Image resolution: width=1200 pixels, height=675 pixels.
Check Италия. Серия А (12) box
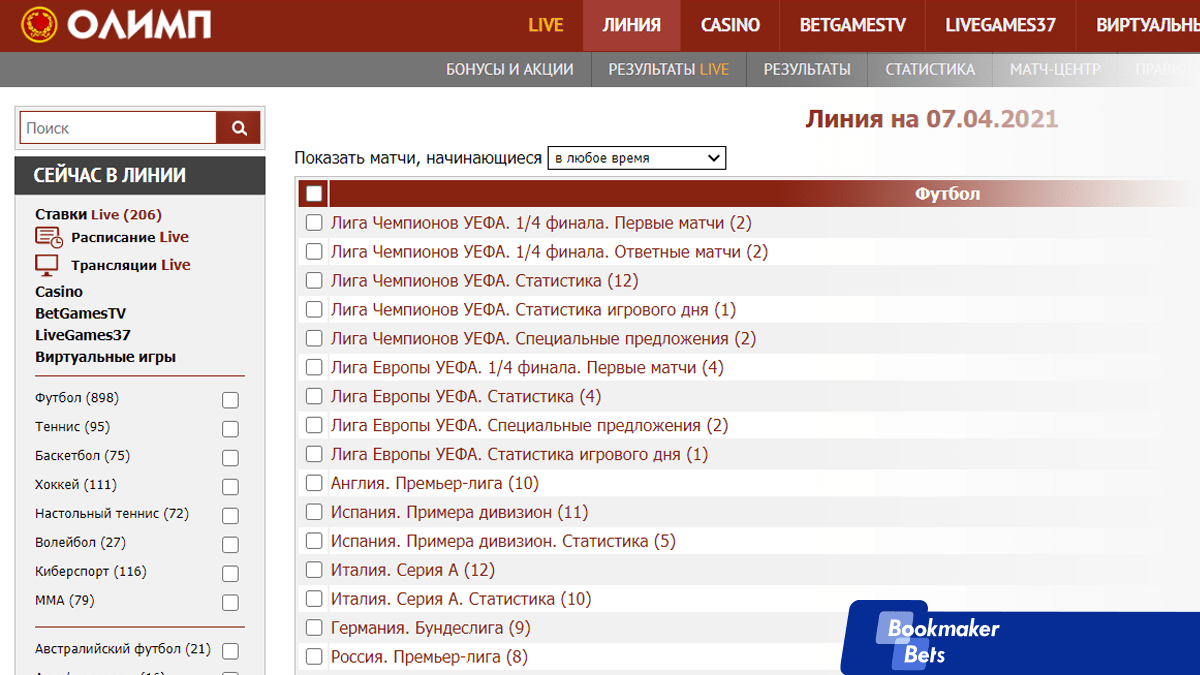[x=314, y=571]
